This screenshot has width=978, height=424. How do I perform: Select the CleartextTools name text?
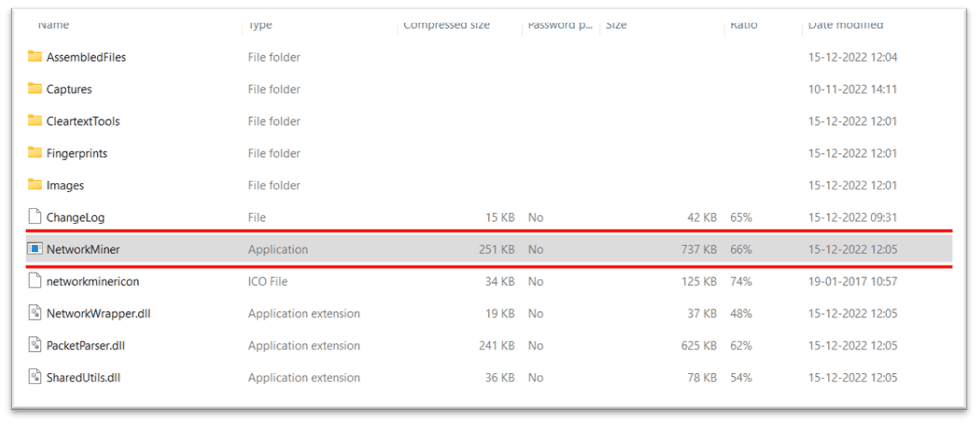pyautogui.click(x=83, y=121)
